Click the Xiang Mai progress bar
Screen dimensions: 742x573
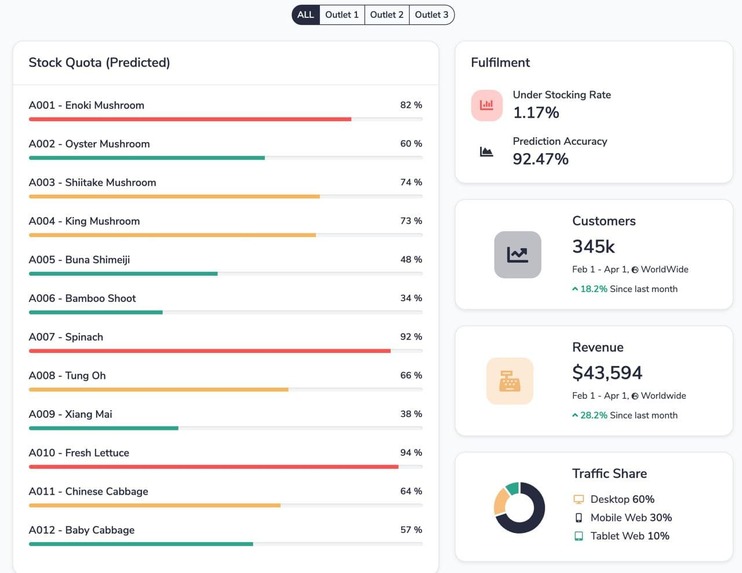226,428
